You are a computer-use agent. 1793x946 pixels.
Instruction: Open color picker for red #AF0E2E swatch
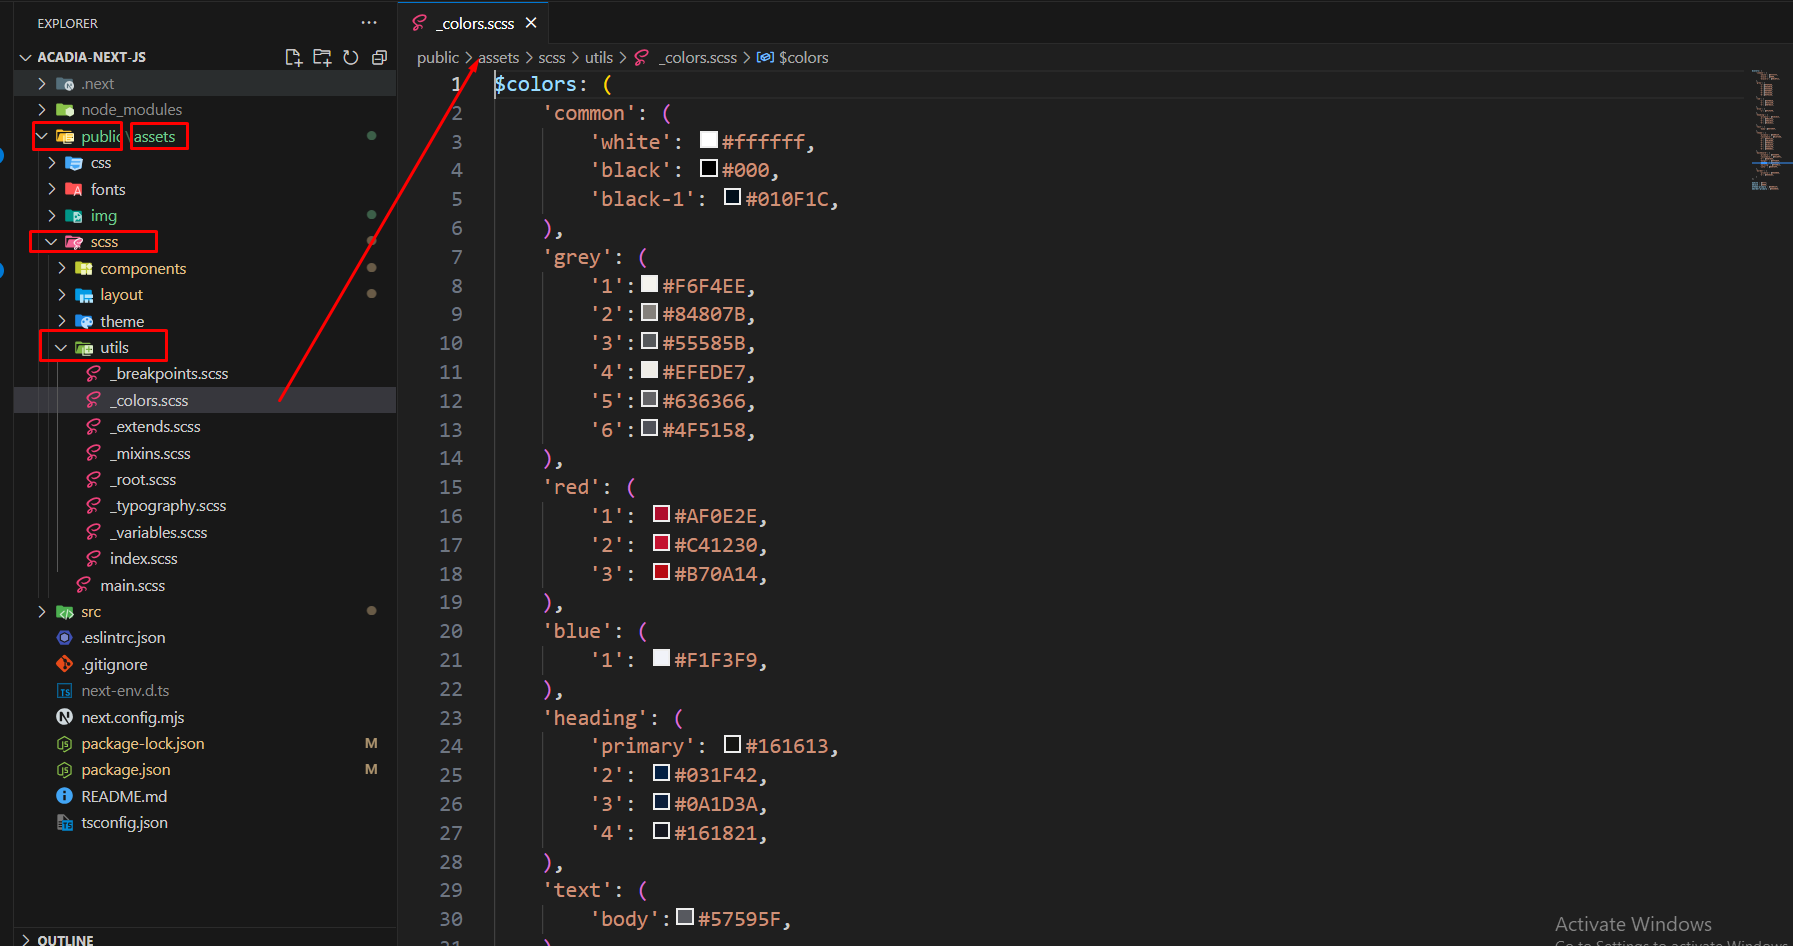661,514
